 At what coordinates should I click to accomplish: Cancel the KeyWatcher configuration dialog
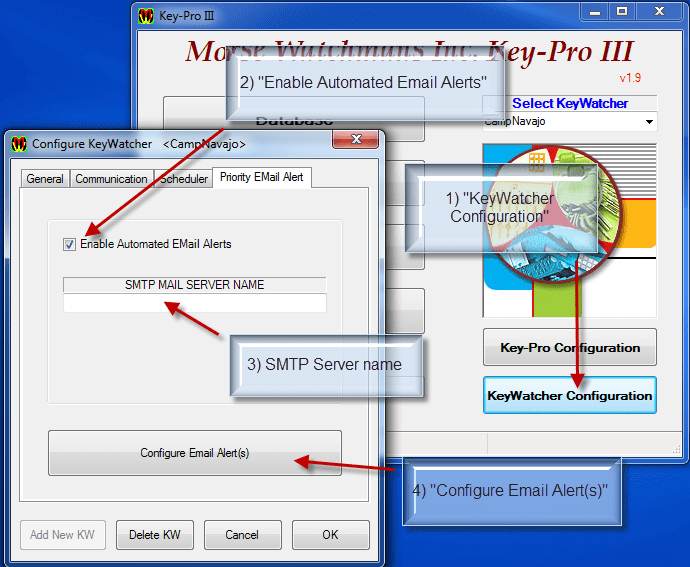(242, 535)
